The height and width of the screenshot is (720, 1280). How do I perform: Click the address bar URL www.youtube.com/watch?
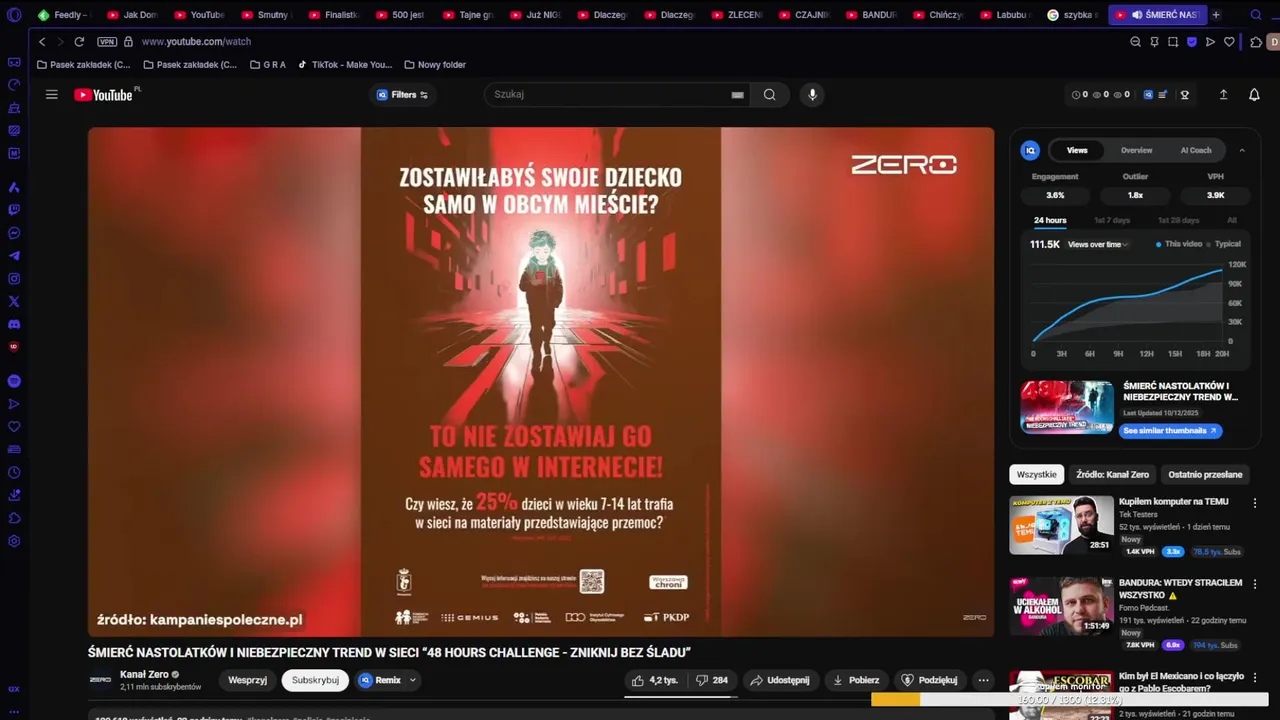pyautogui.click(x=196, y=42)
